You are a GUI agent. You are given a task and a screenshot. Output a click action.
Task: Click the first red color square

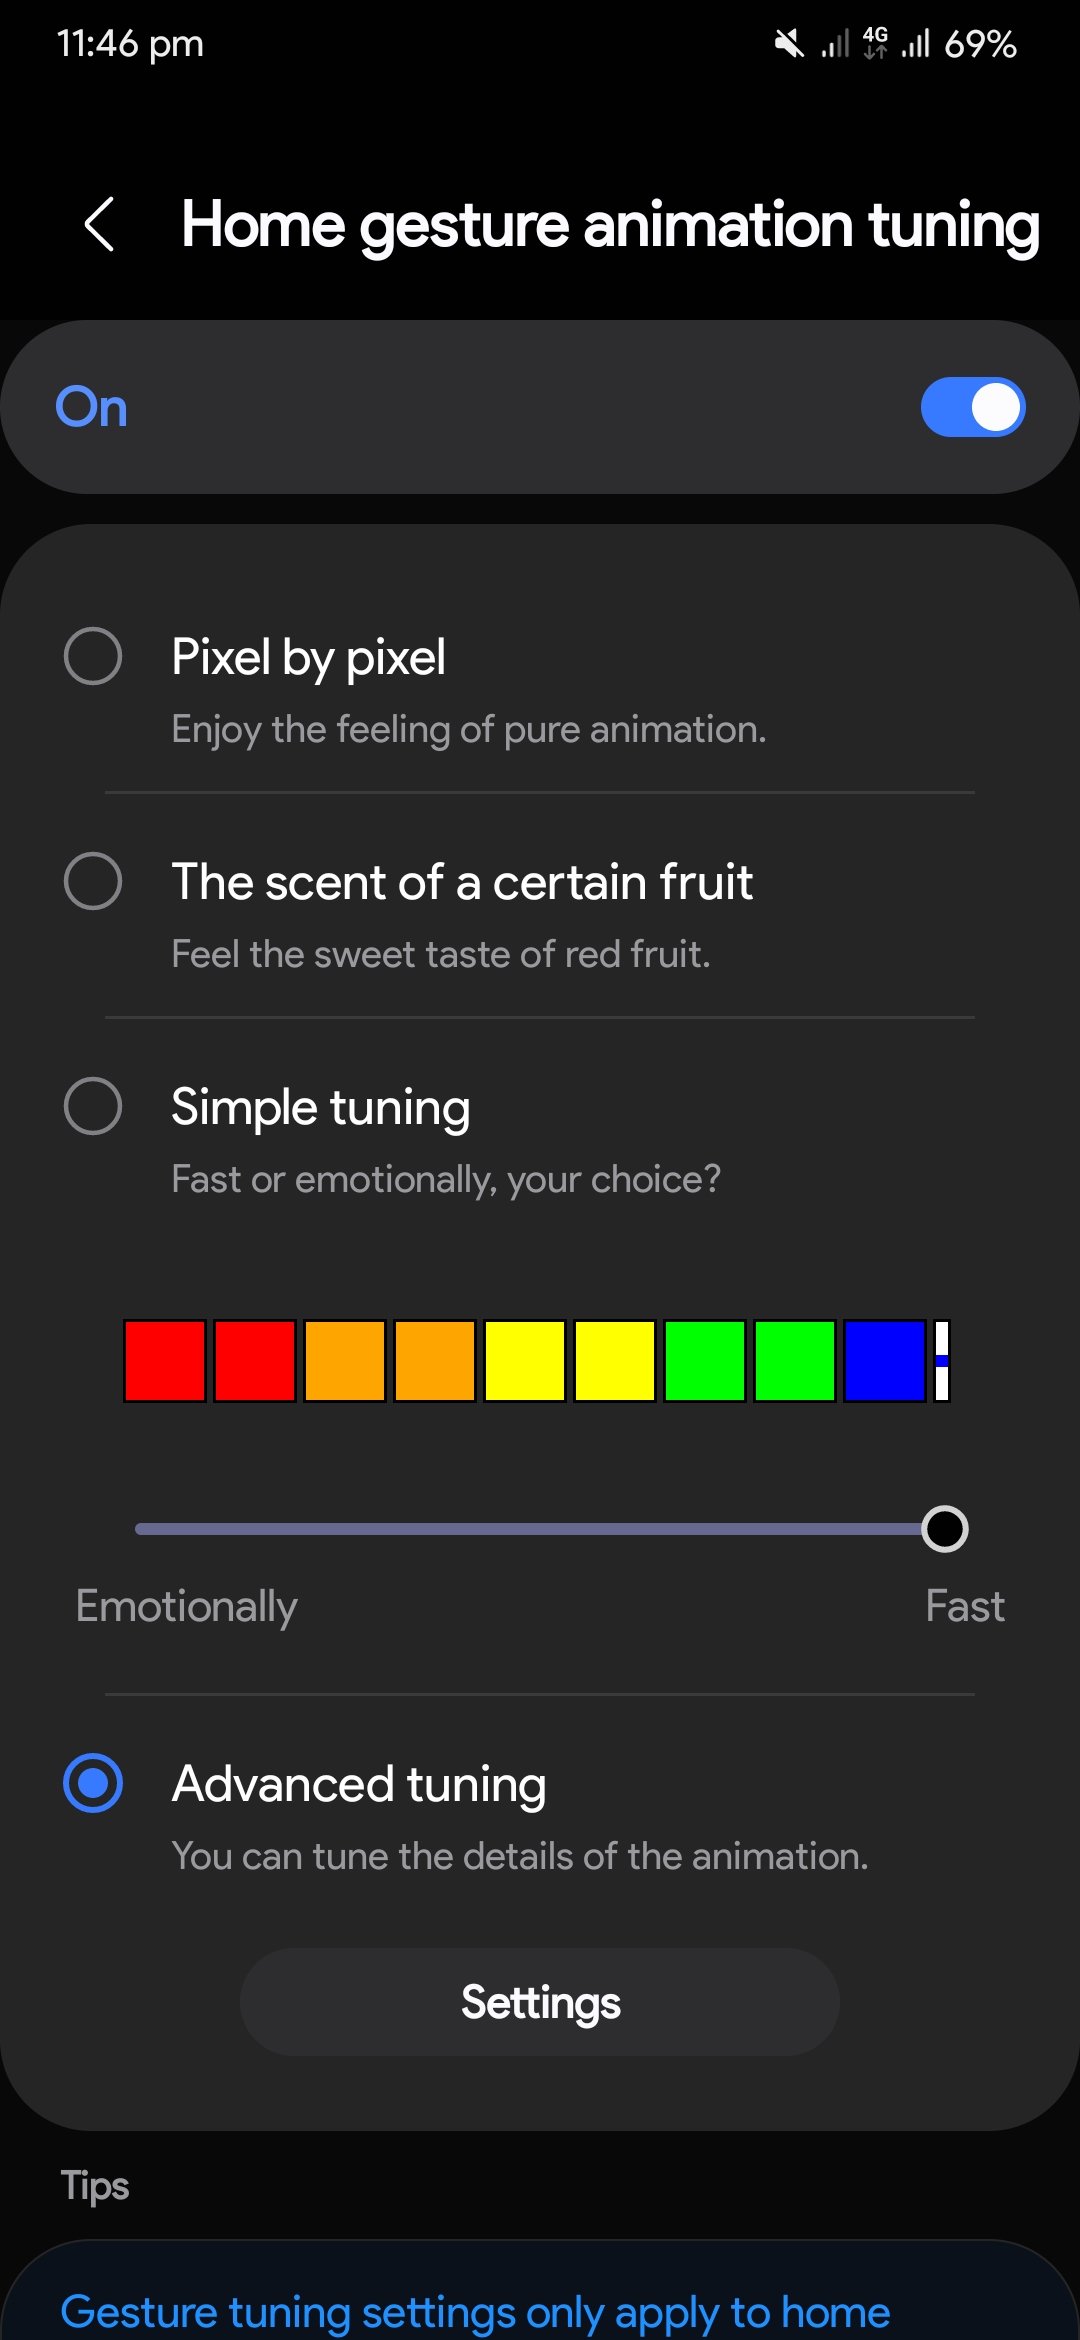165,1361
